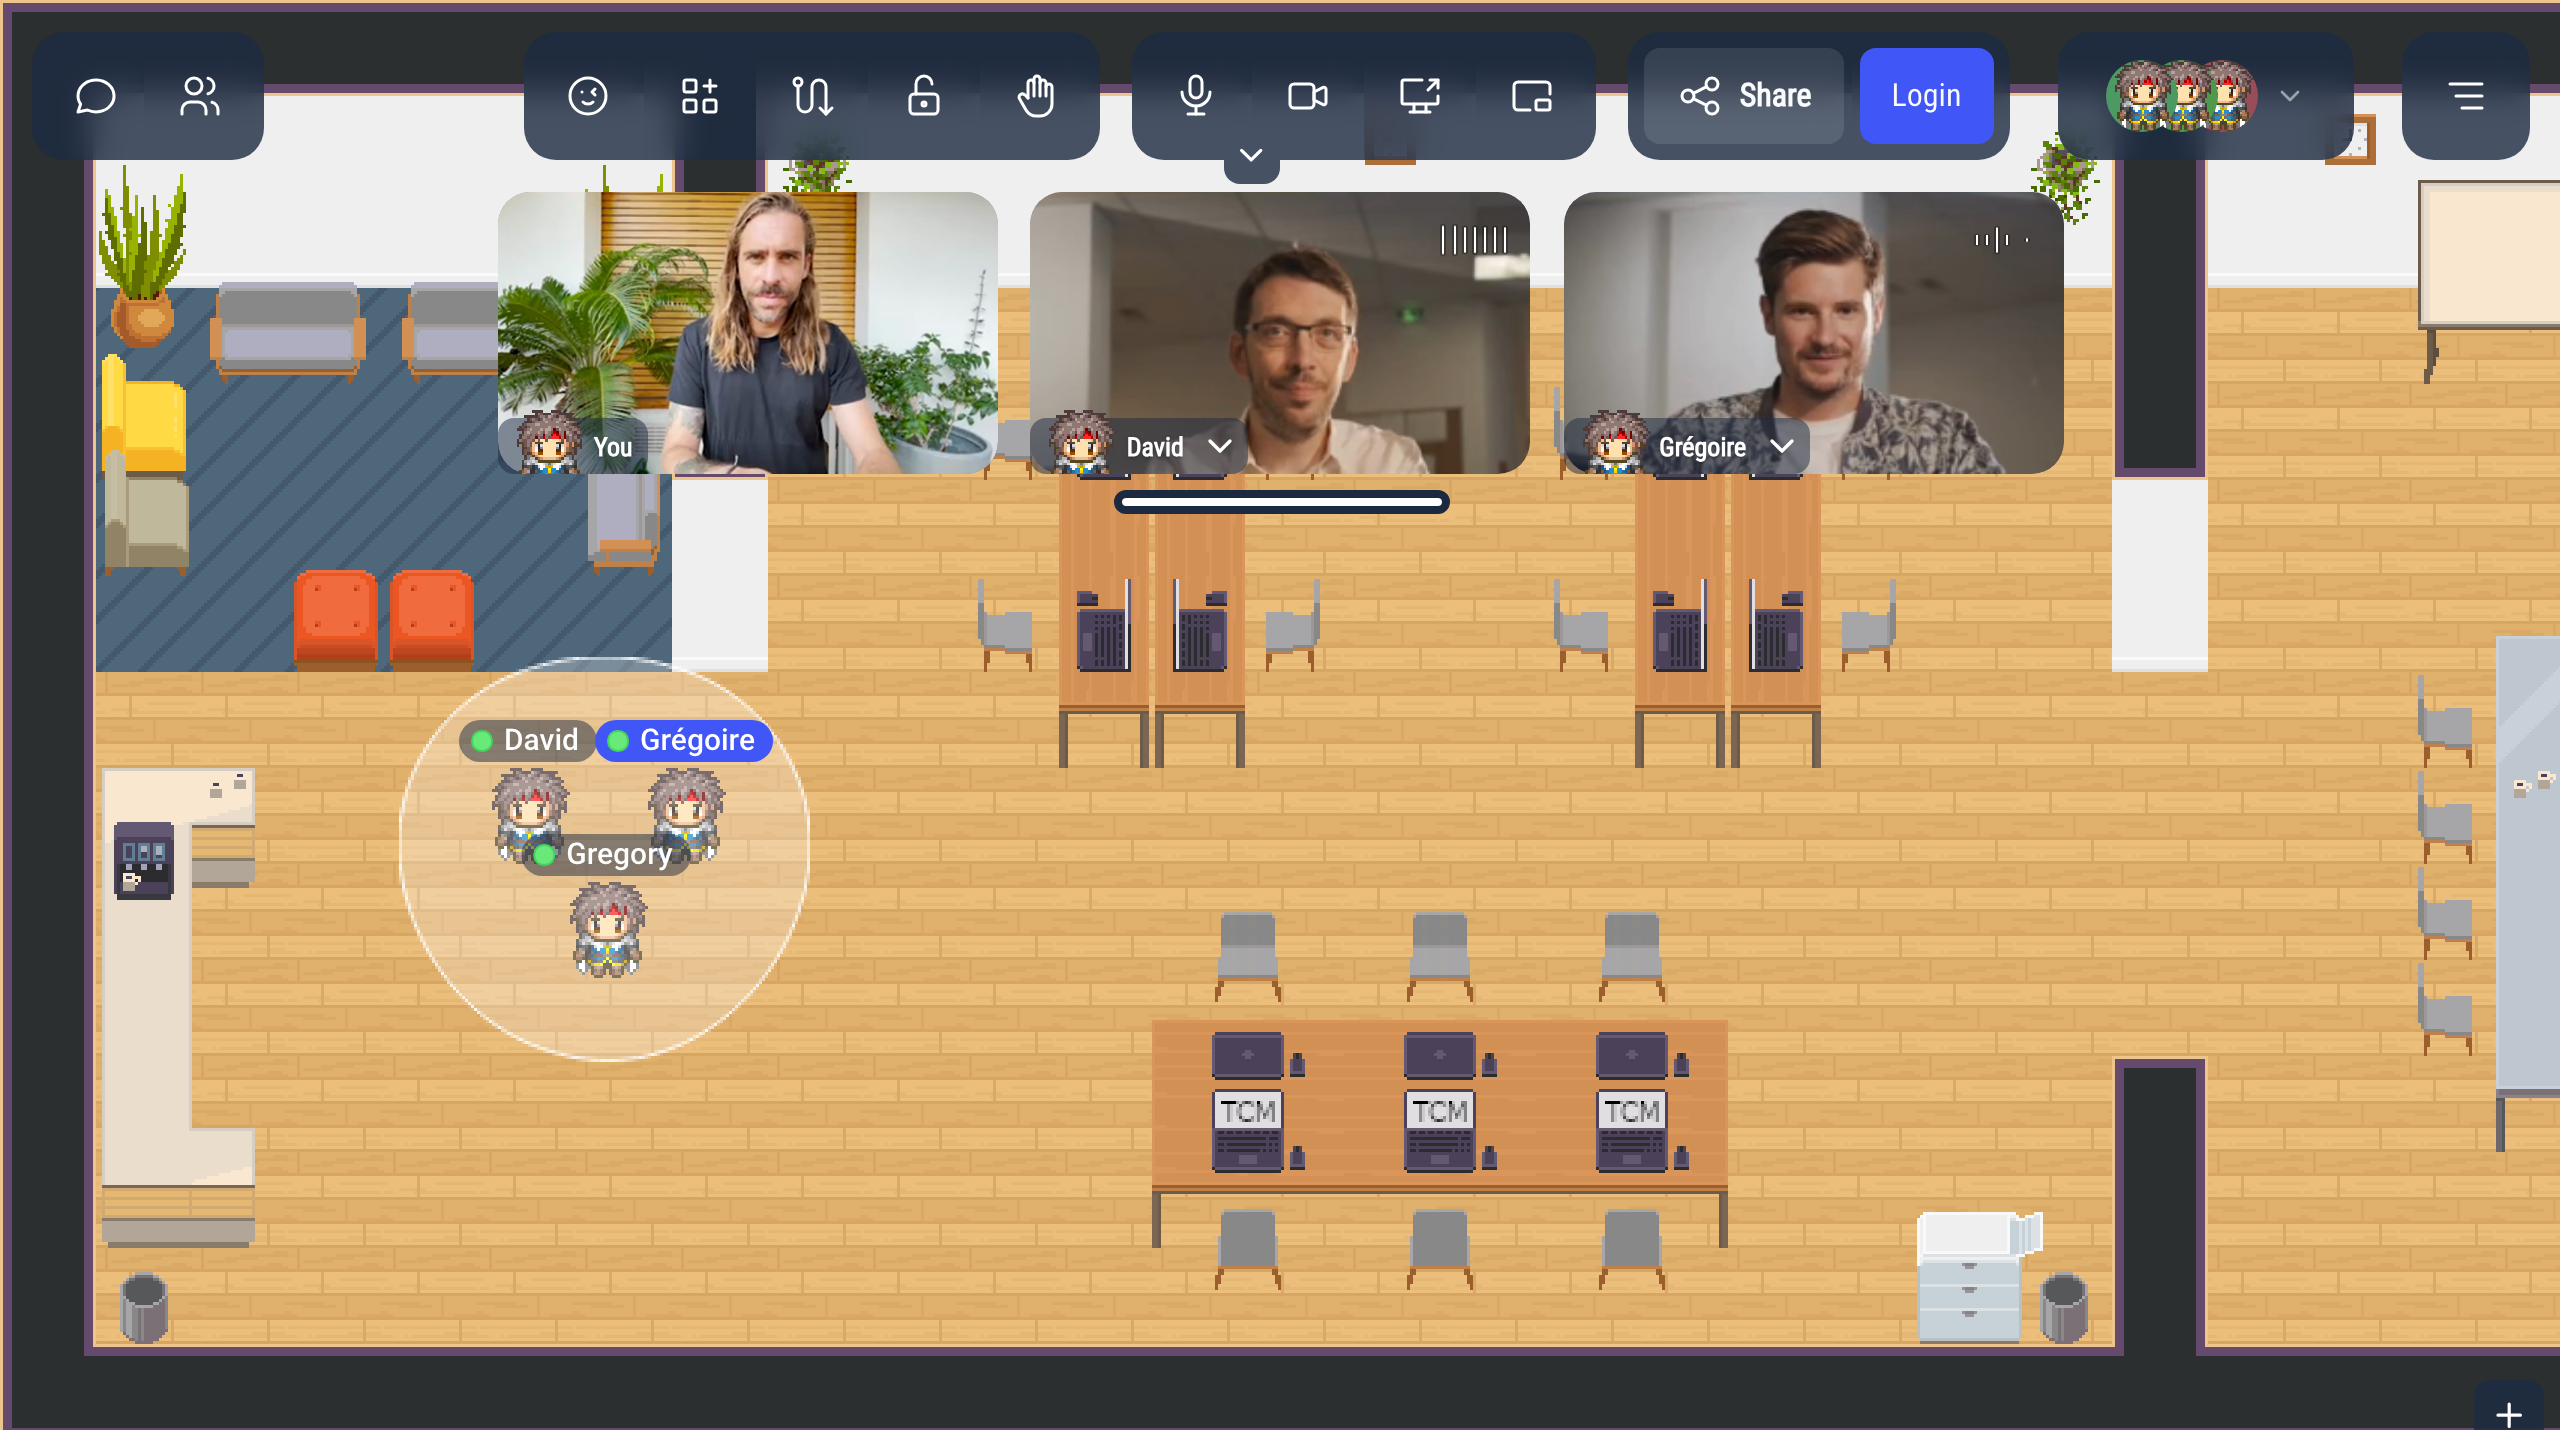The width and height of the screenshot is (2560, 1430).
Task: Click the Share button
Action: coord(1745,96)
